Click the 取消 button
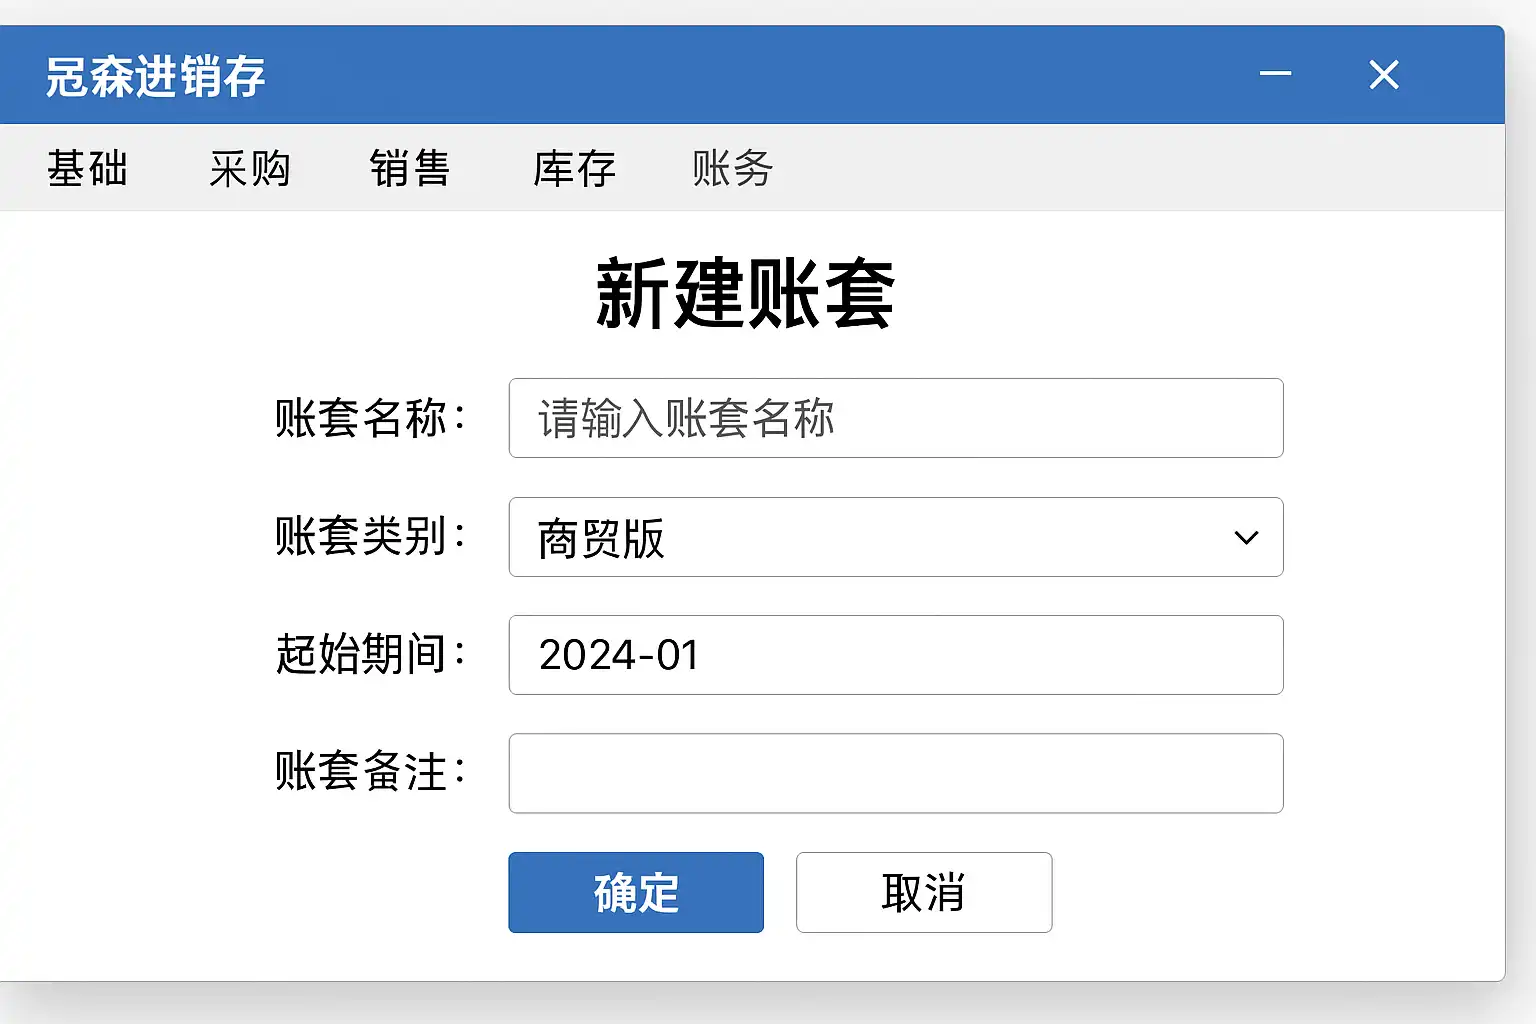Screen dimensions: 1536x1024 923,892
